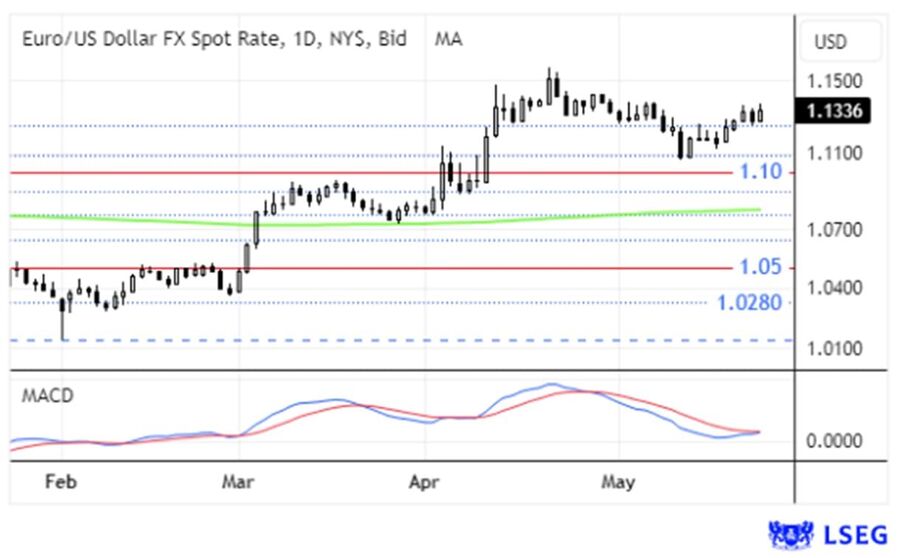Viewport: 900px width, 558px height.
Task: Click the May date axis label
Action: (618, 481)
